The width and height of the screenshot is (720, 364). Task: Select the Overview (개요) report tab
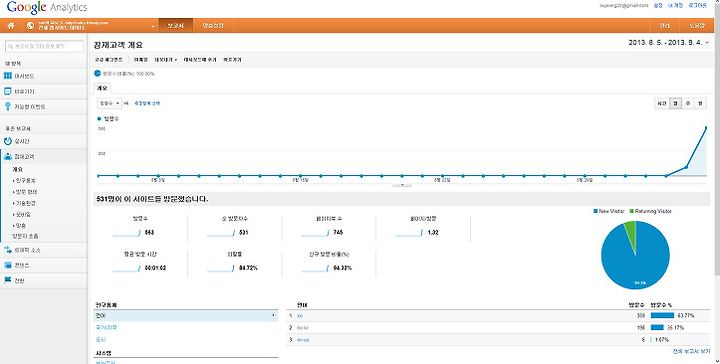tap(102, 88)
